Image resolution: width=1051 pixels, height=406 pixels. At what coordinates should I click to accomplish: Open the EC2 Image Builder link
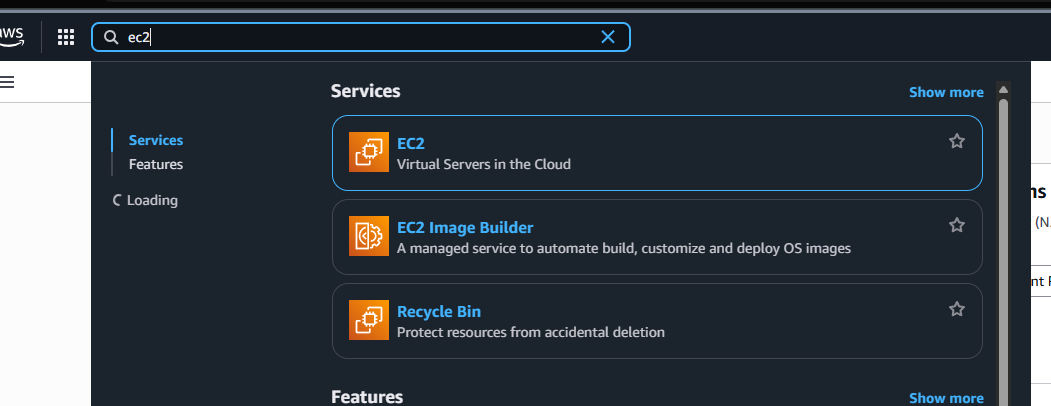point(465,228)
